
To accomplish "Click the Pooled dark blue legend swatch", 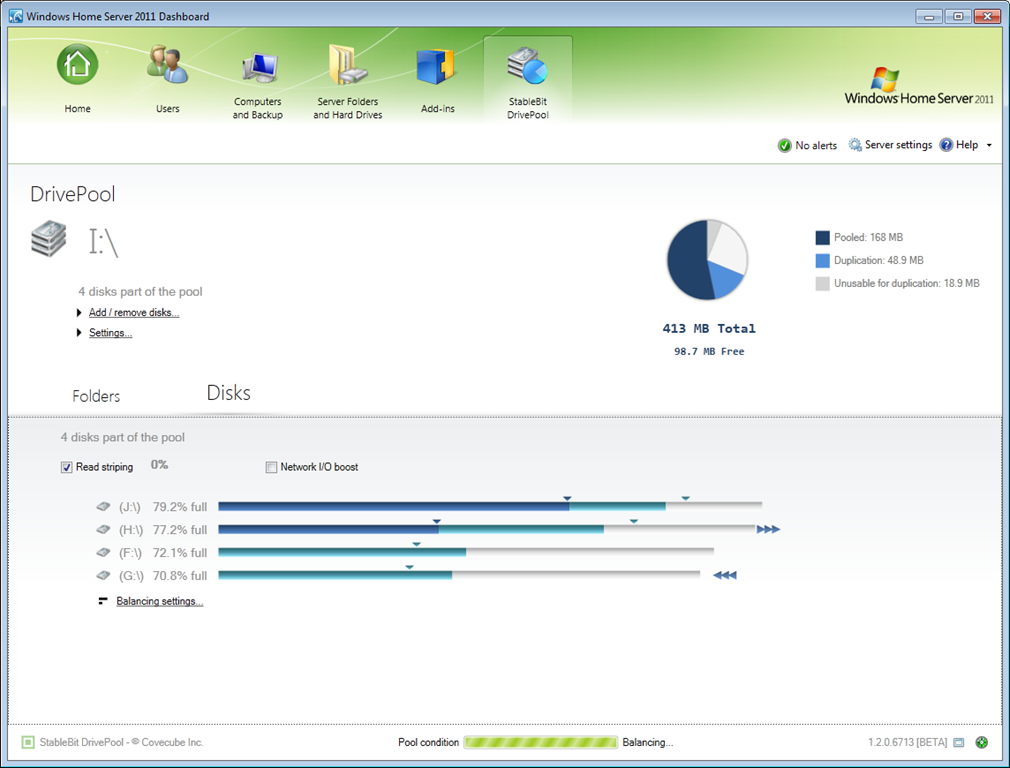I will 823,238.
